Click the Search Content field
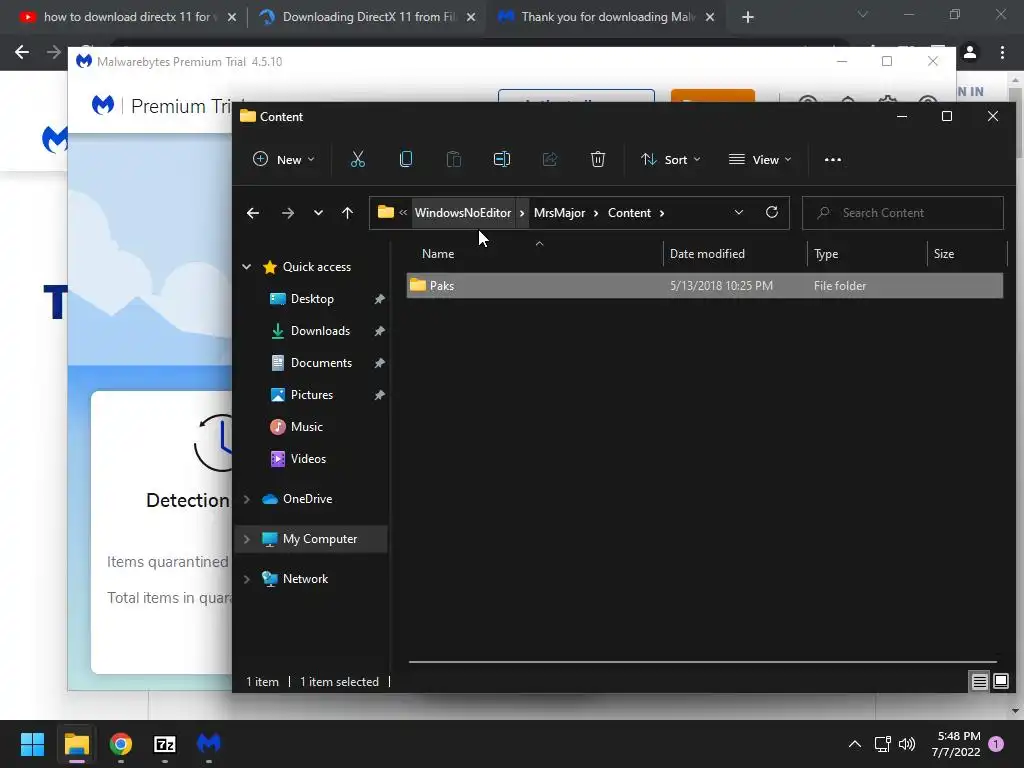Viewport: 1024px width, 768px height. pos(903,213)
